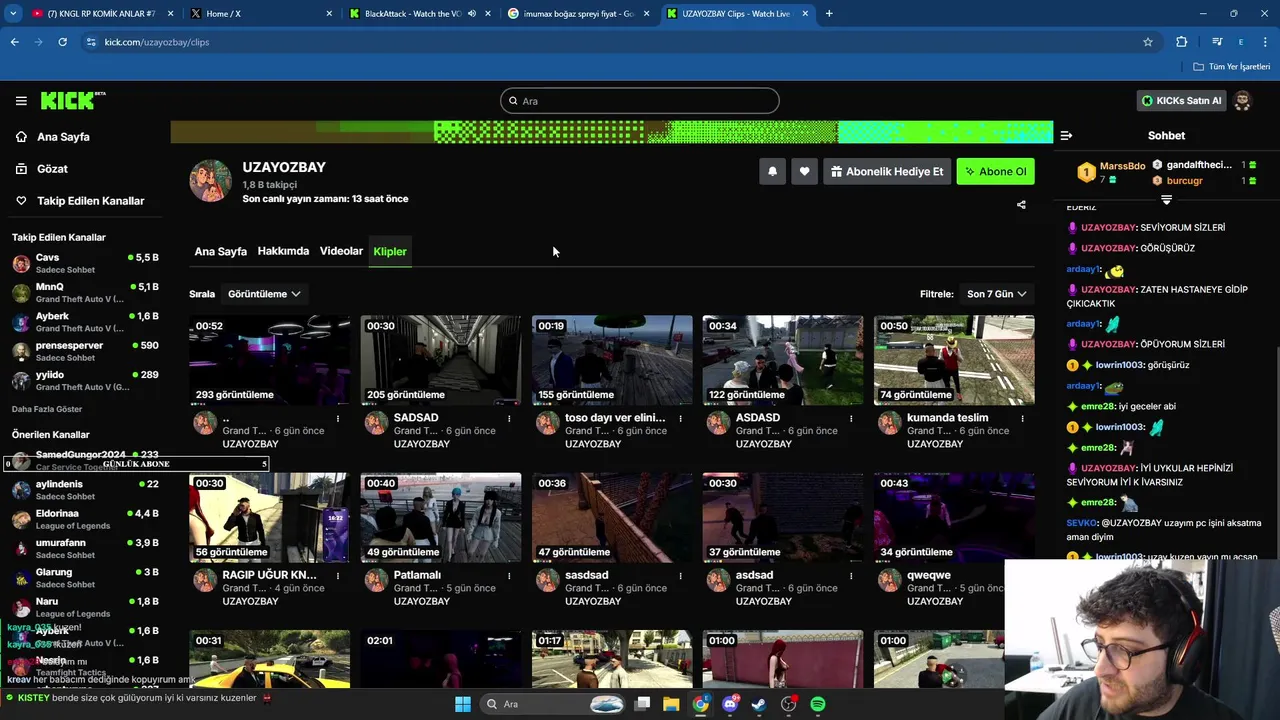Open options menu for kumanda teslim clip
Viewport: 1280px width, 720px height.
(x=1022, y=419)
